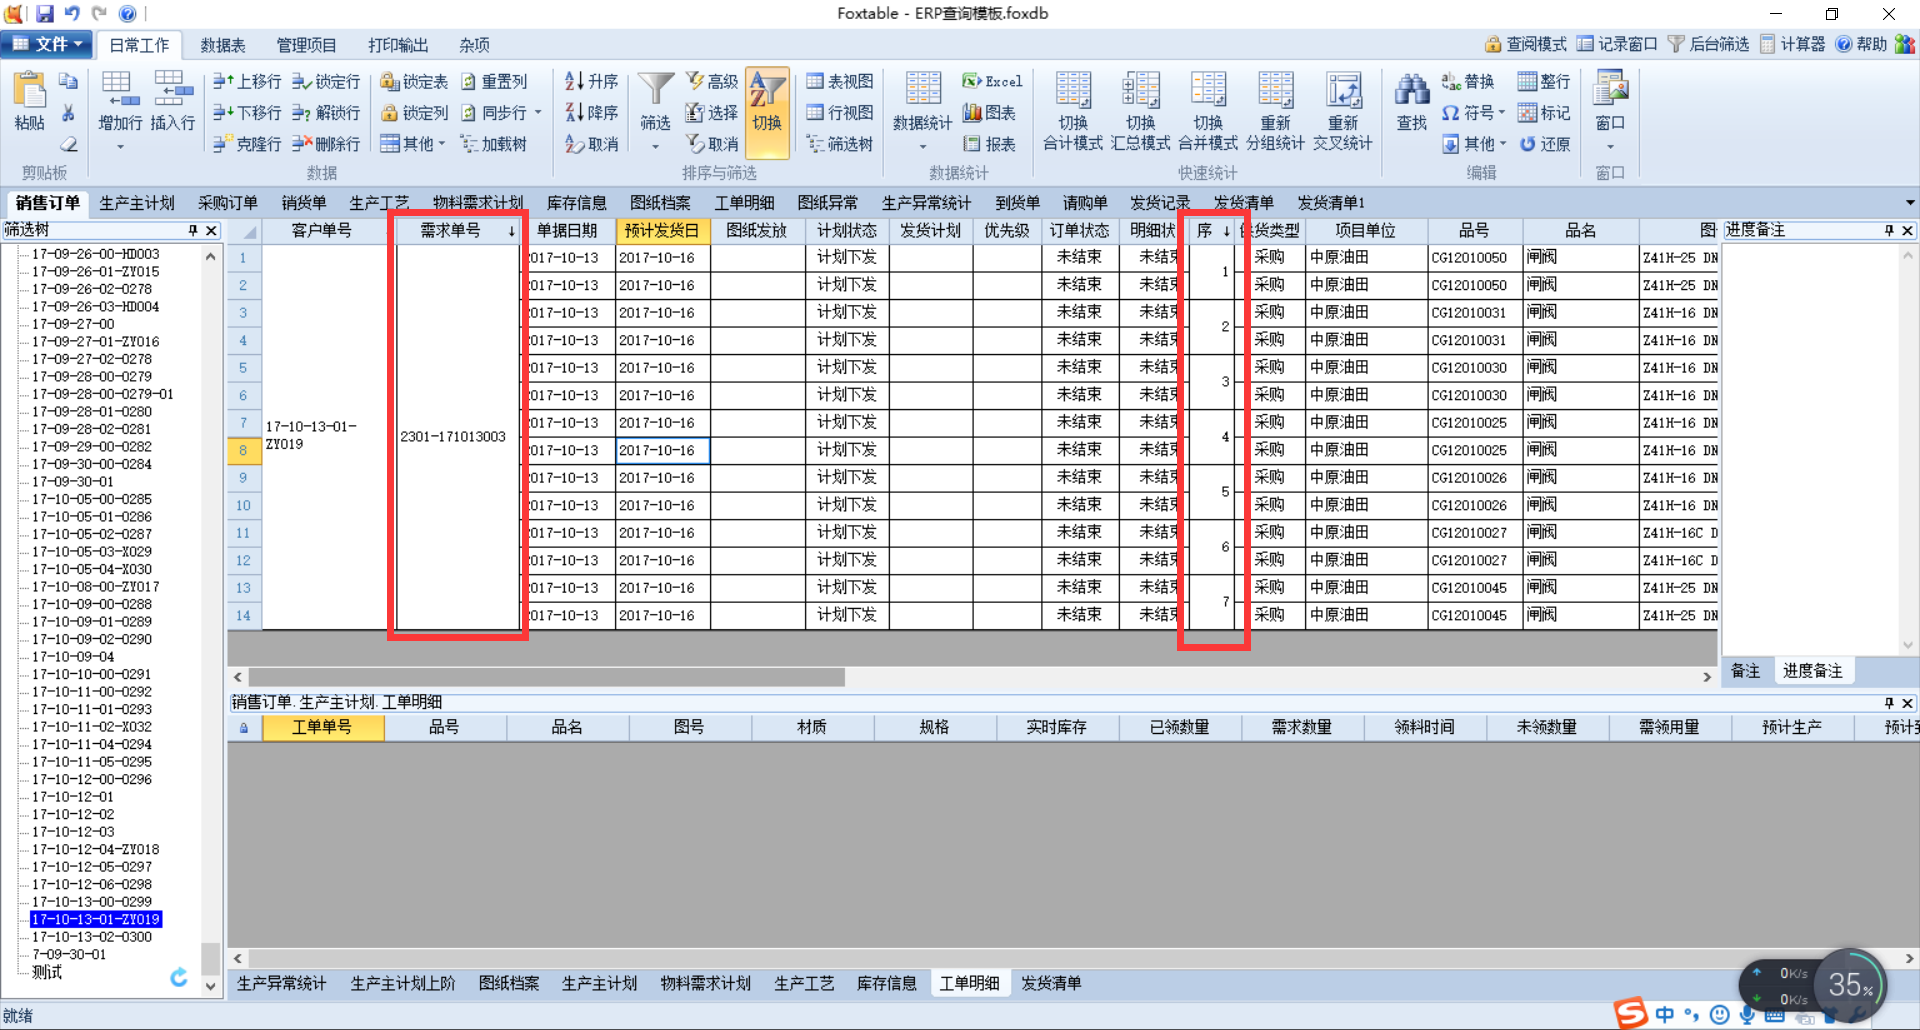This screenshot has height=1030, width=1920.
Task: Open the 计算器 calculator
Action: [x=1792, y=44]
